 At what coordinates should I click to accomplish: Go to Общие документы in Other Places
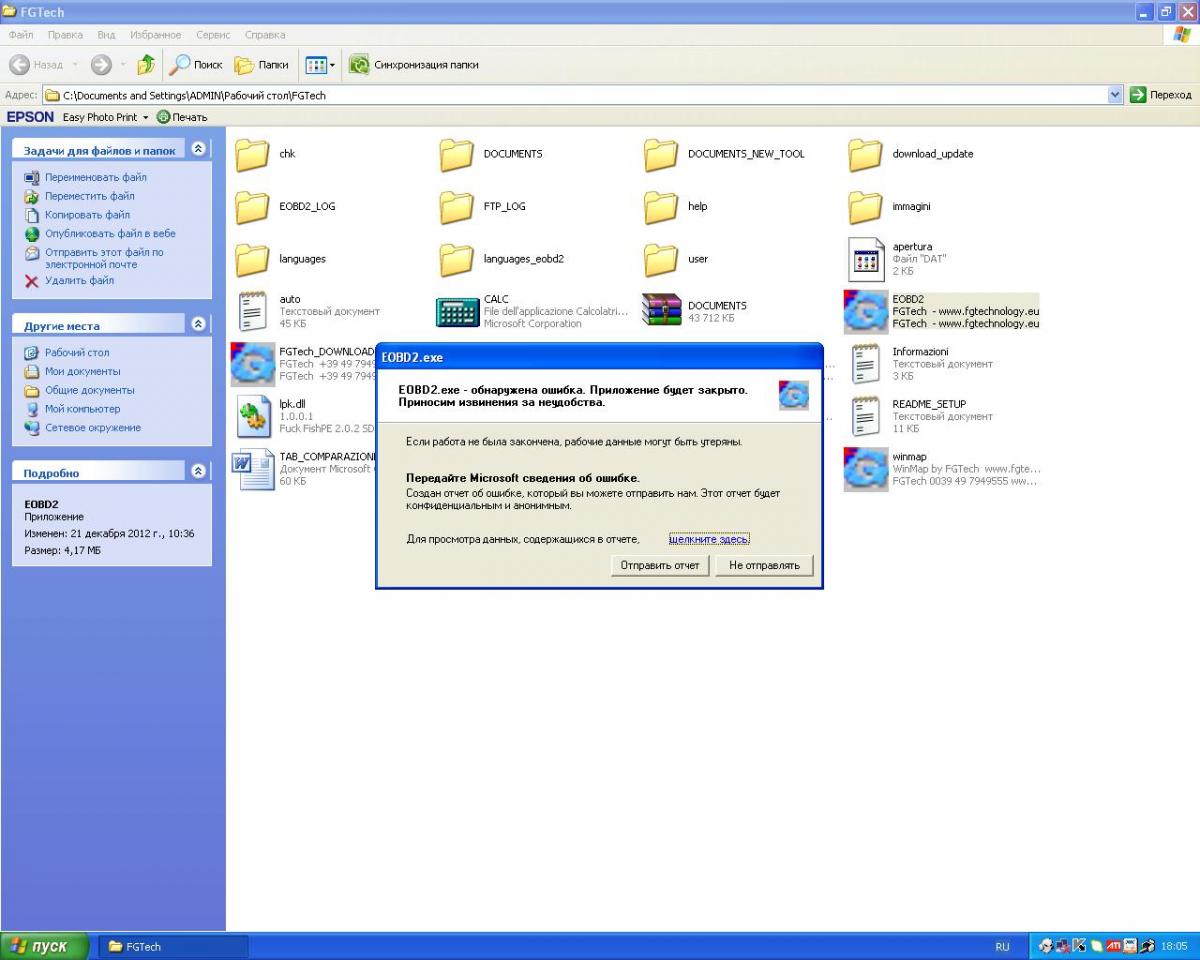coord(90,390)
